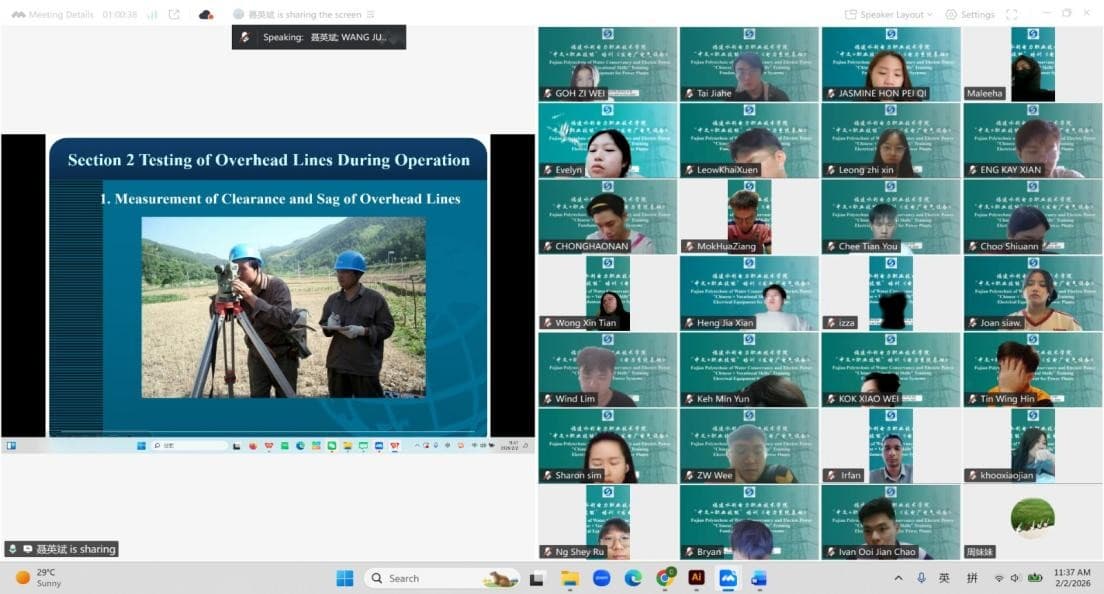Image resolution: width=1104 pixels, height=594 pixels.
Task: Expand hidden system tray icons
Action: 898,578
